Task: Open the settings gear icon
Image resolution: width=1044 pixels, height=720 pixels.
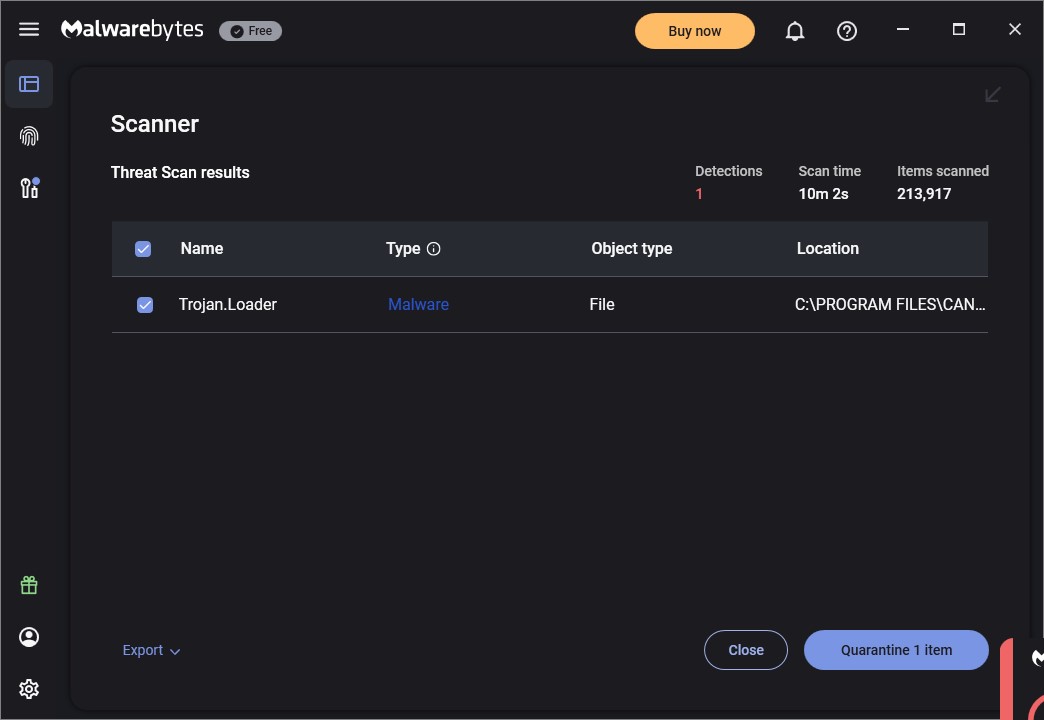Action: click(29, 689)
